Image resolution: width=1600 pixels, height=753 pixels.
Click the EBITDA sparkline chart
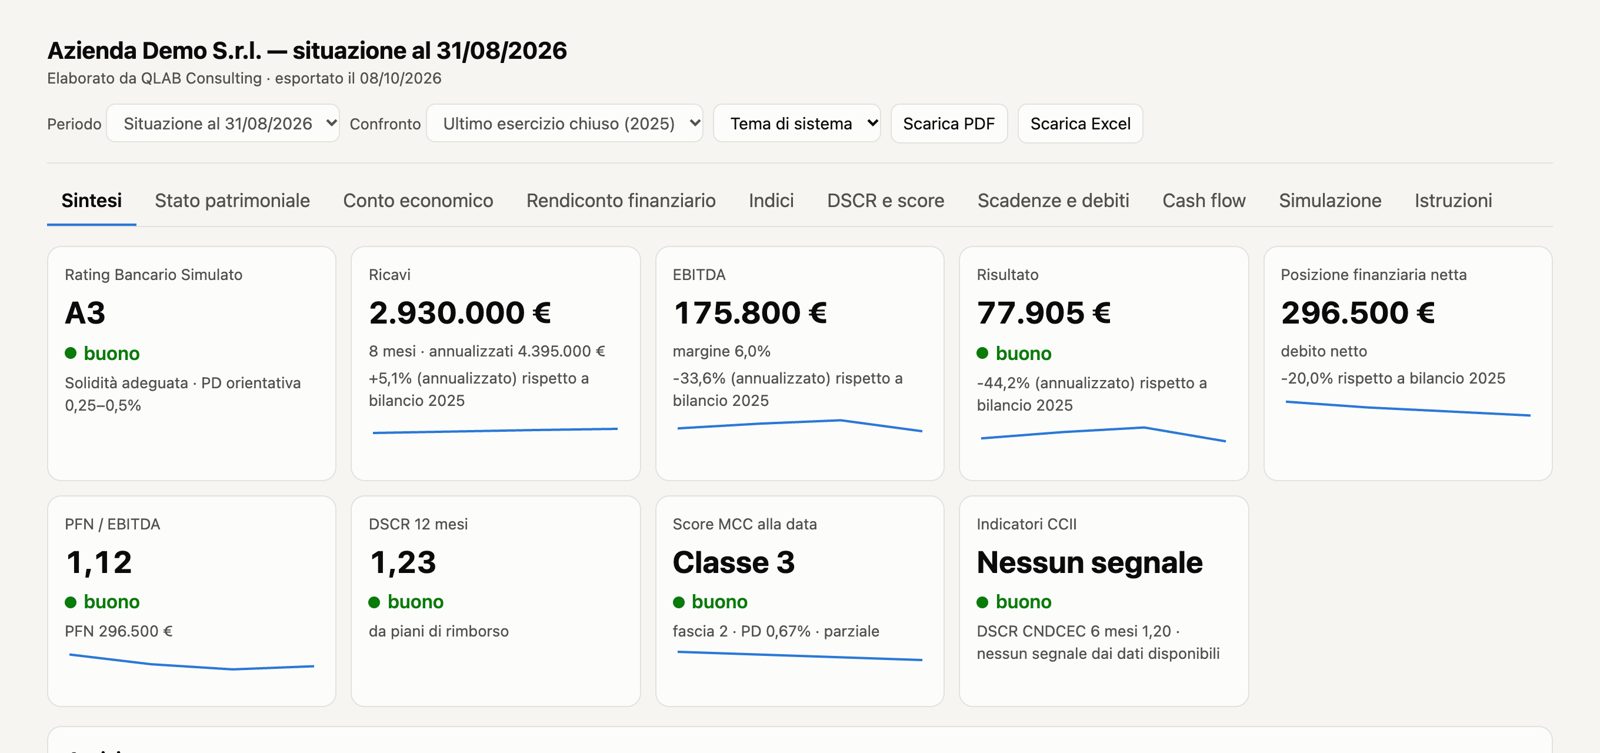pos(799,426)
